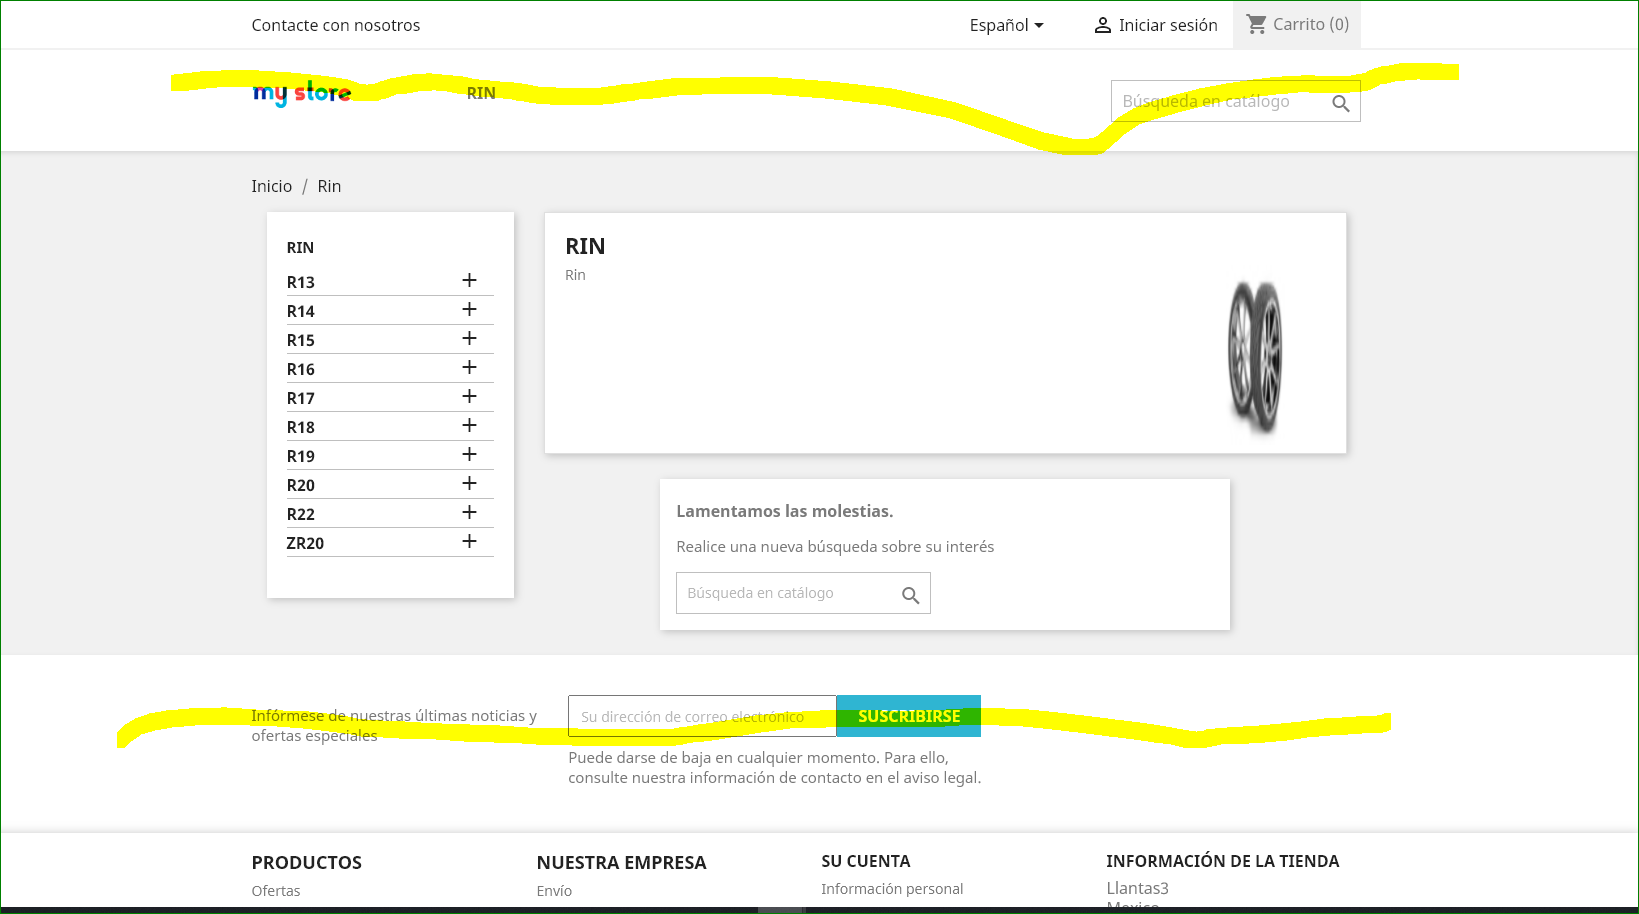
Task: Click the Lamentamos las molestias. message
Action: click(785, 511)
